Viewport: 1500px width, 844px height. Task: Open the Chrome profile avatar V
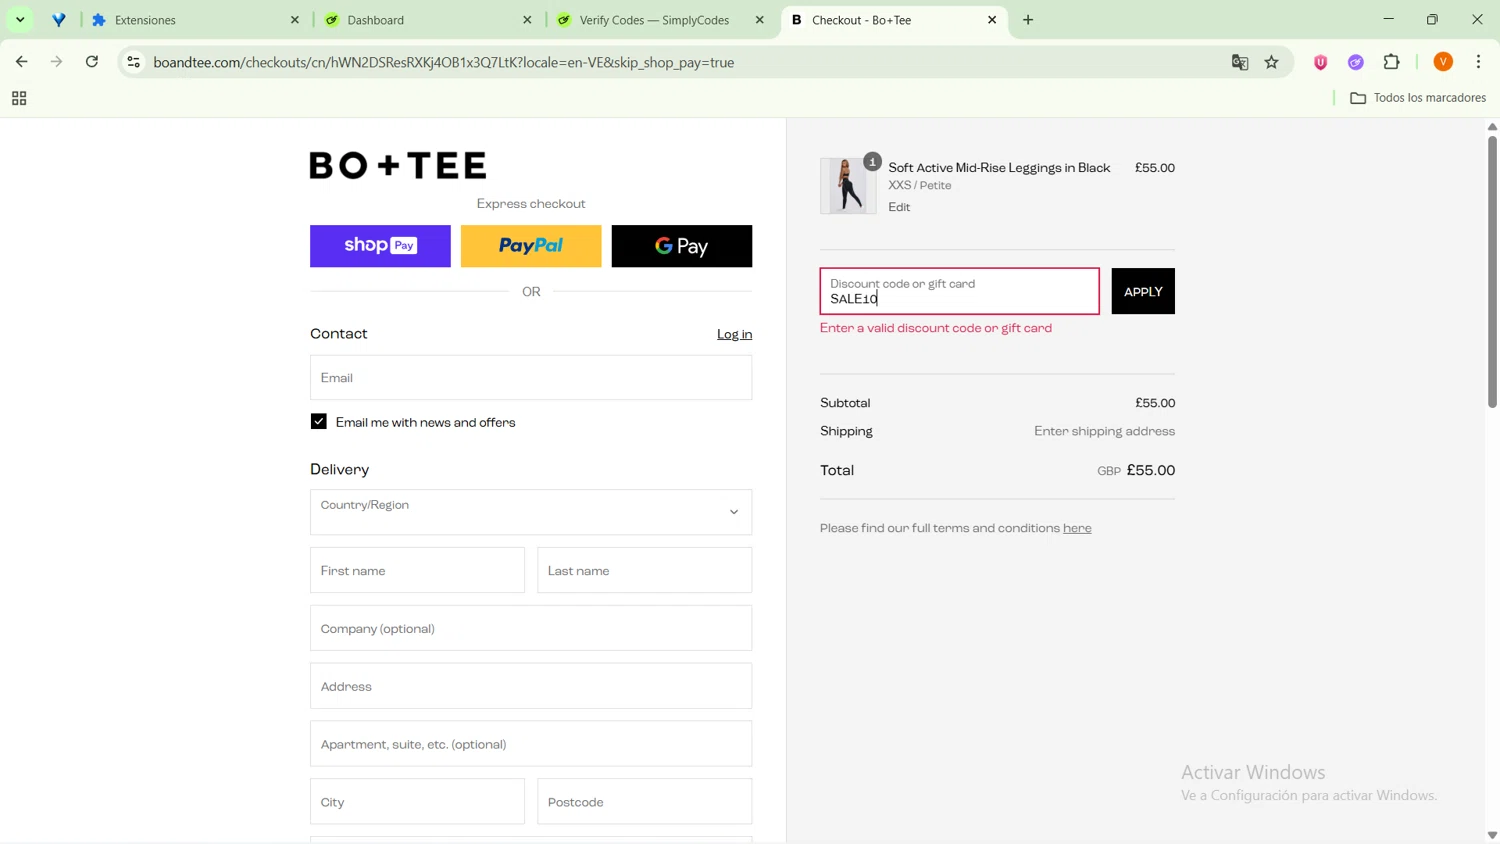point(1443,62)
